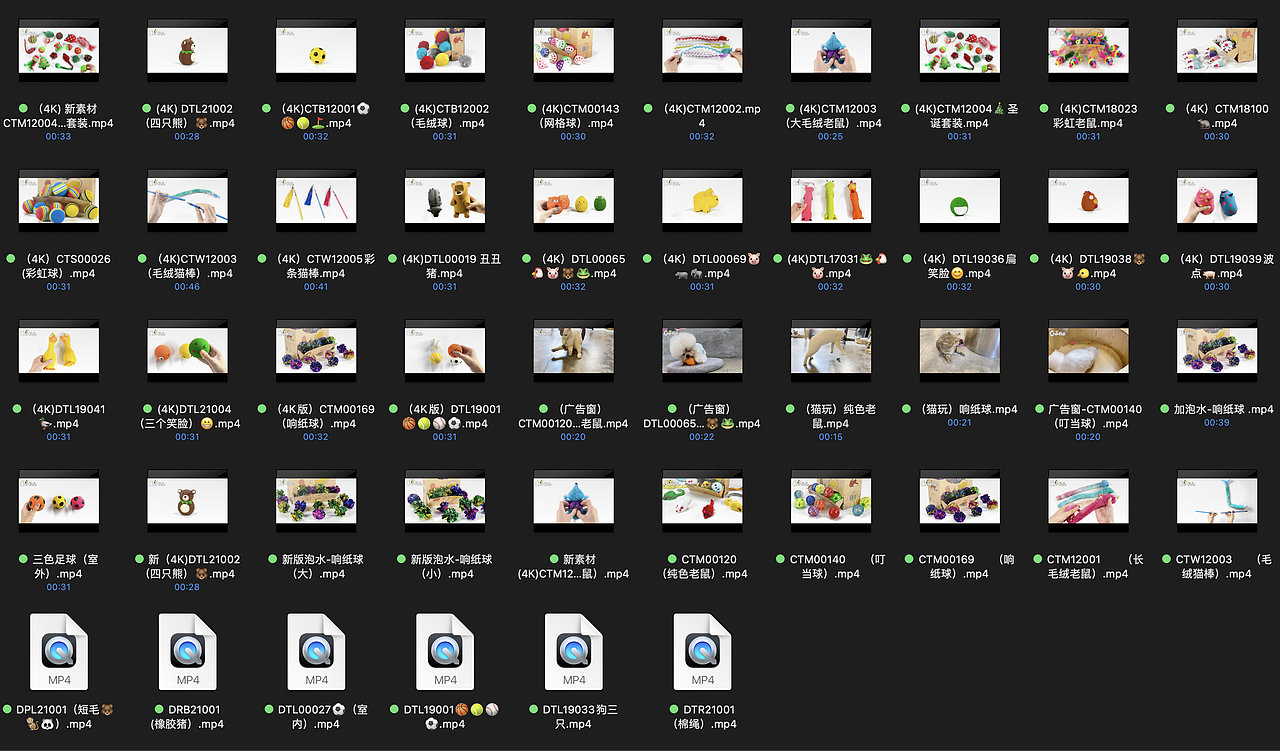1280x751 pixels.
Task: Select the DTL00027（室内）MP4 file icon
Action: coord(316,653)
